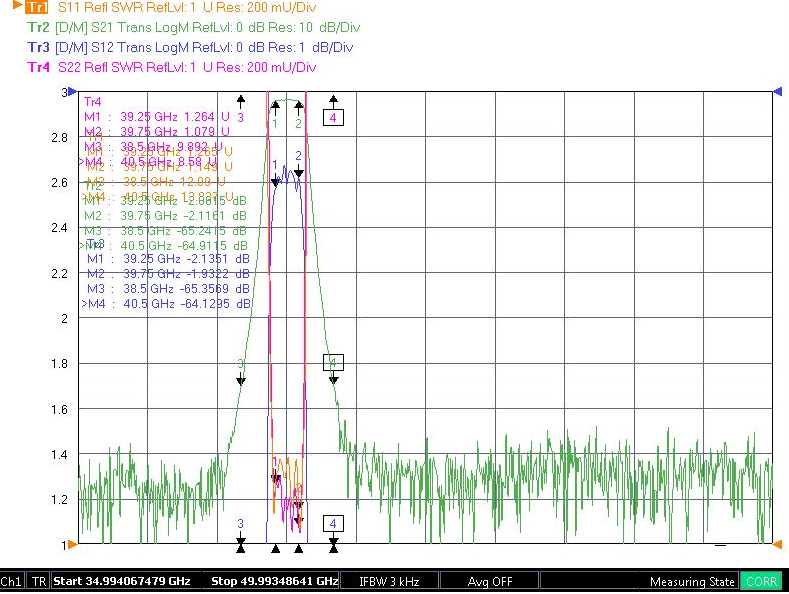
Task: Select boxed blue marker 4 near bottom axis
Action: [x=333, y=524]
